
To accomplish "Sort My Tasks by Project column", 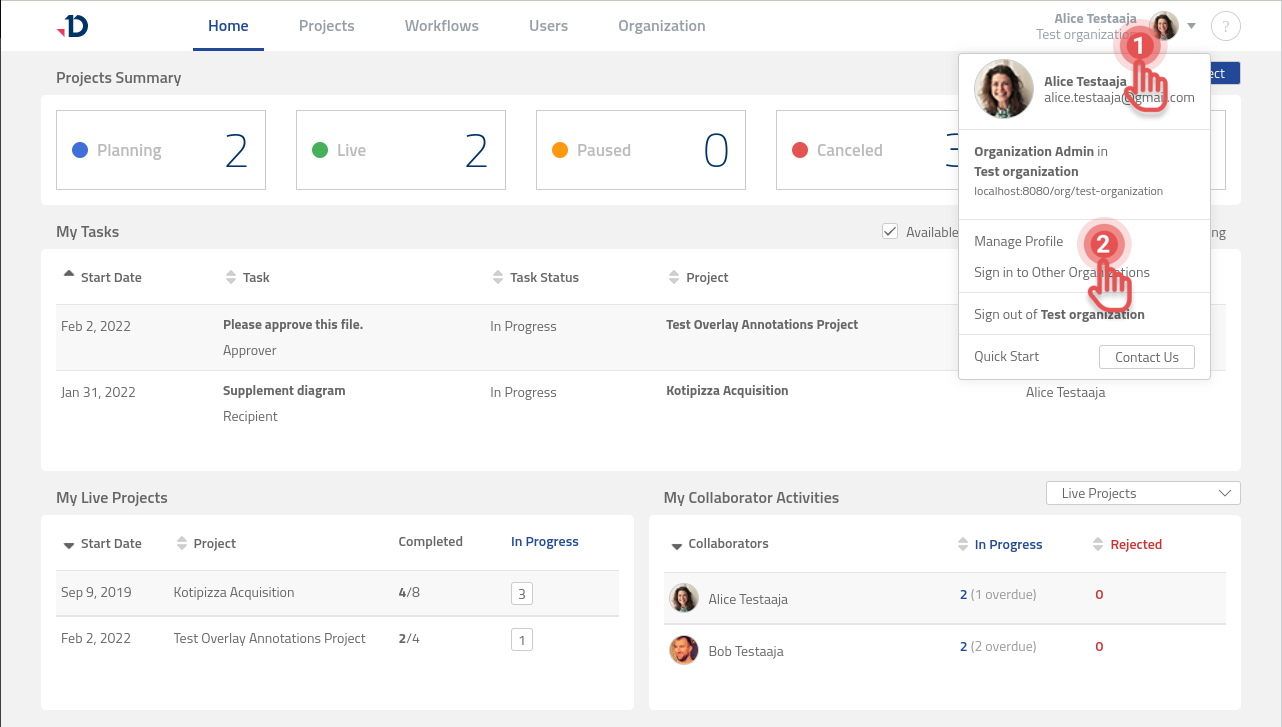I will [673, 277].
